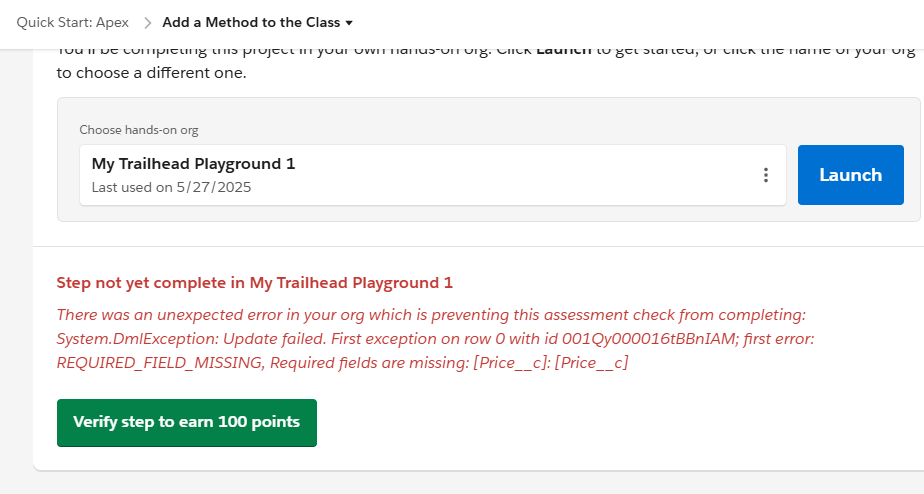Click the 'to choose a different one' text
This screenshot has height=494, width=924.
[x=151, y=73]
